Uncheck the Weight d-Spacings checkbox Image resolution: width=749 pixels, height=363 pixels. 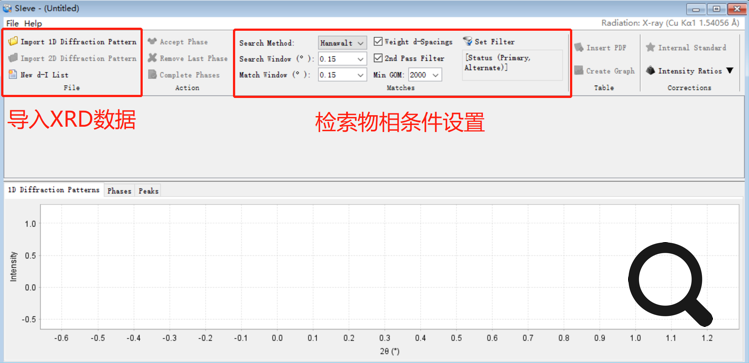(x=378, y=42)
